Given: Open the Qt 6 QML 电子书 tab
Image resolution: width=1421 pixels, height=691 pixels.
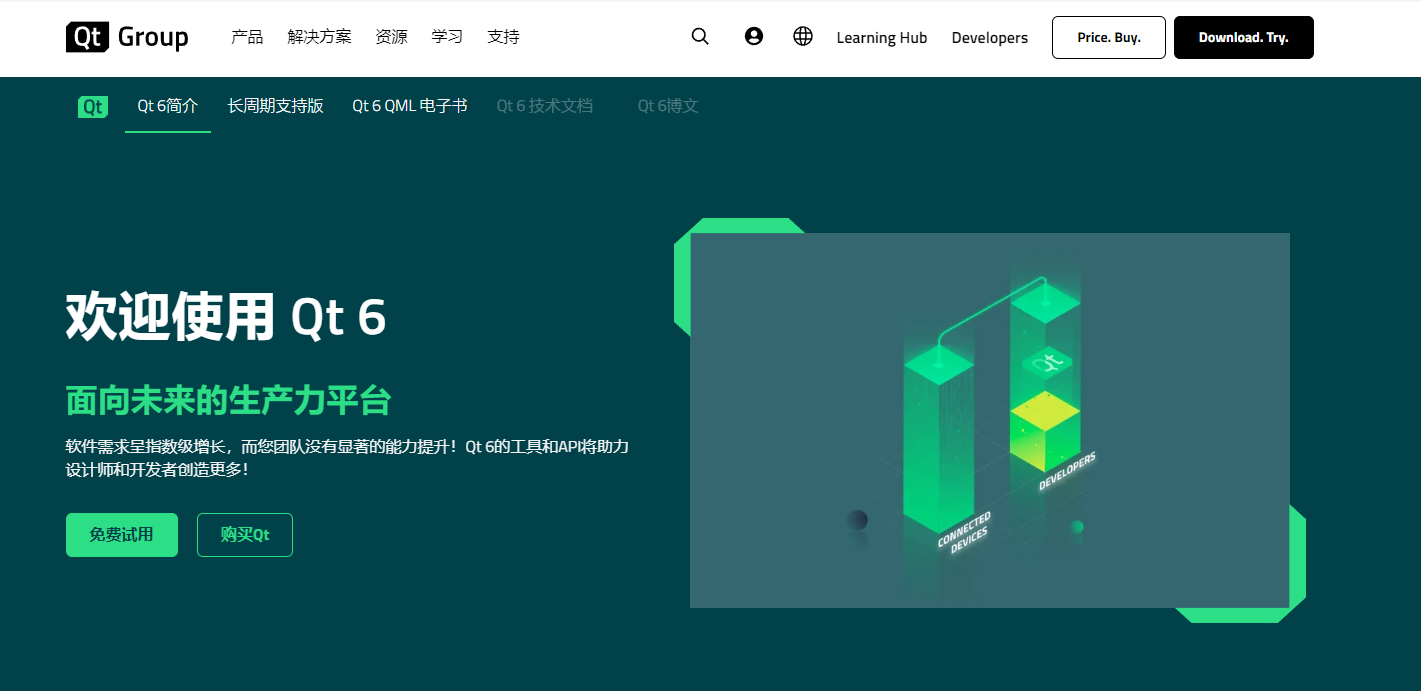Looking at the screenshot, I should [x=410, y=106].
